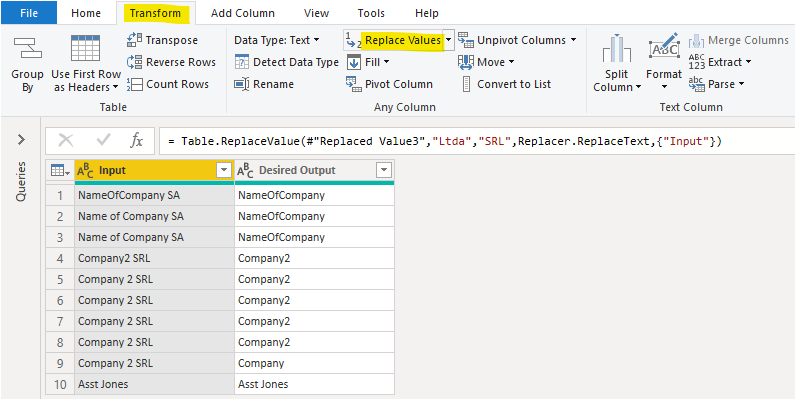Confirm the formula with the checkmark icon

pyautogui.click(x=103, y=140)
